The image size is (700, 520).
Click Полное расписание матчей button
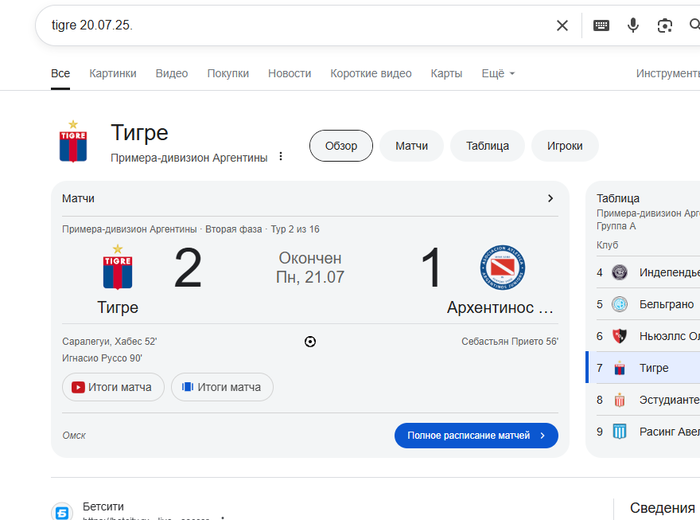point(476,436)
